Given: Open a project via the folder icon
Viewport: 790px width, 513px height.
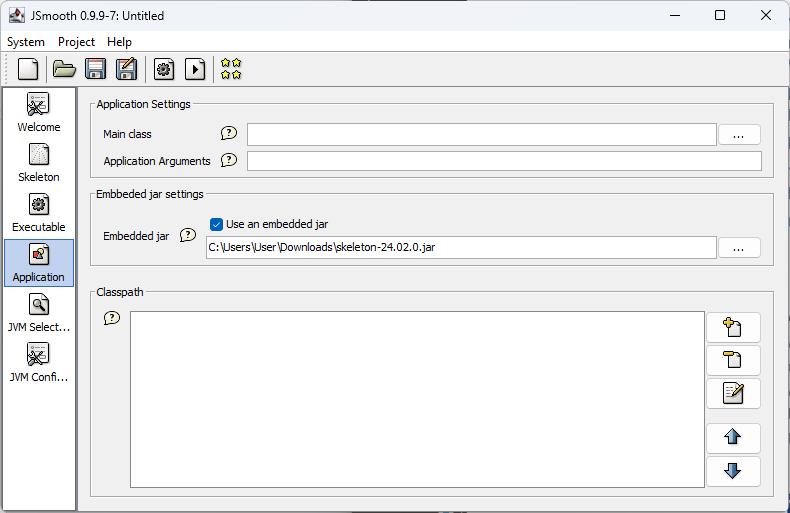Looking at the screenshot, I should click(x=64, y=69).
